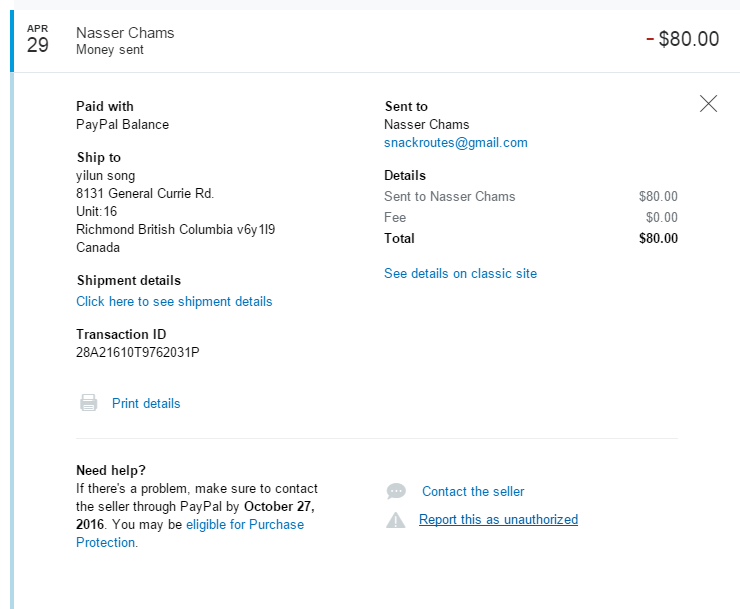Close the transaction details panel with the X
Screen dimensions: 740x609
[708, 103]
